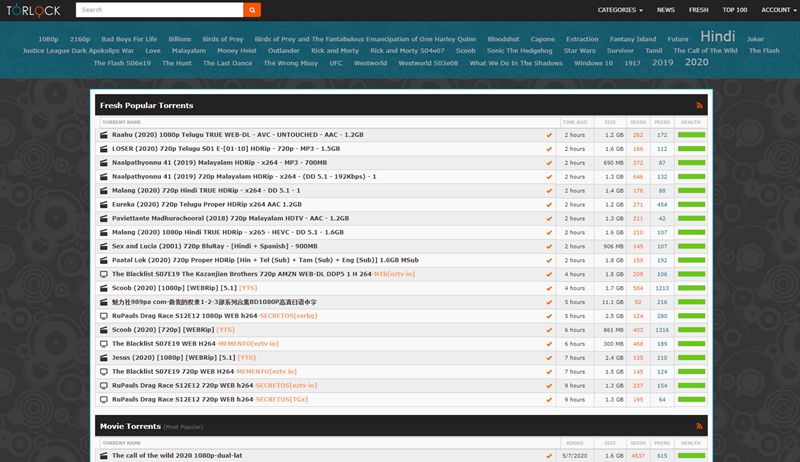800x462 pixels.
Task: Open RSS feed for Movie Torrents
Action: point(699,426)
